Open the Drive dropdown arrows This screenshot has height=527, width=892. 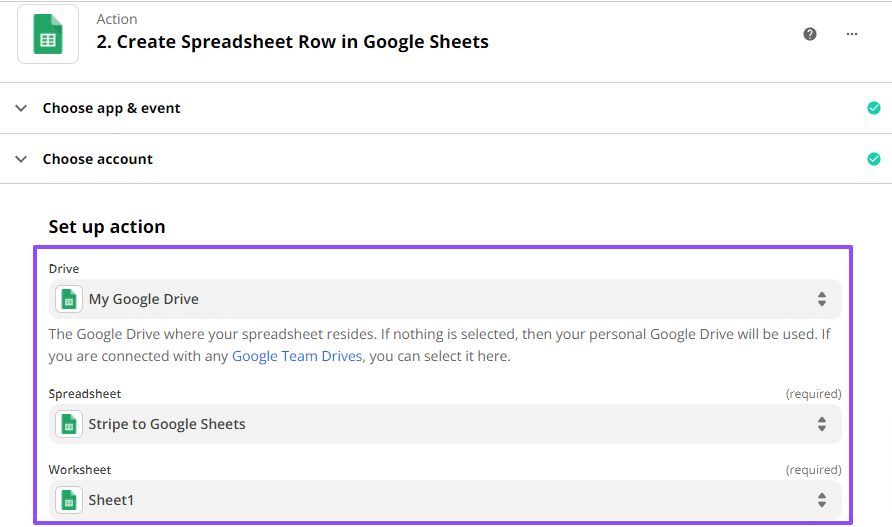point(821,299)
